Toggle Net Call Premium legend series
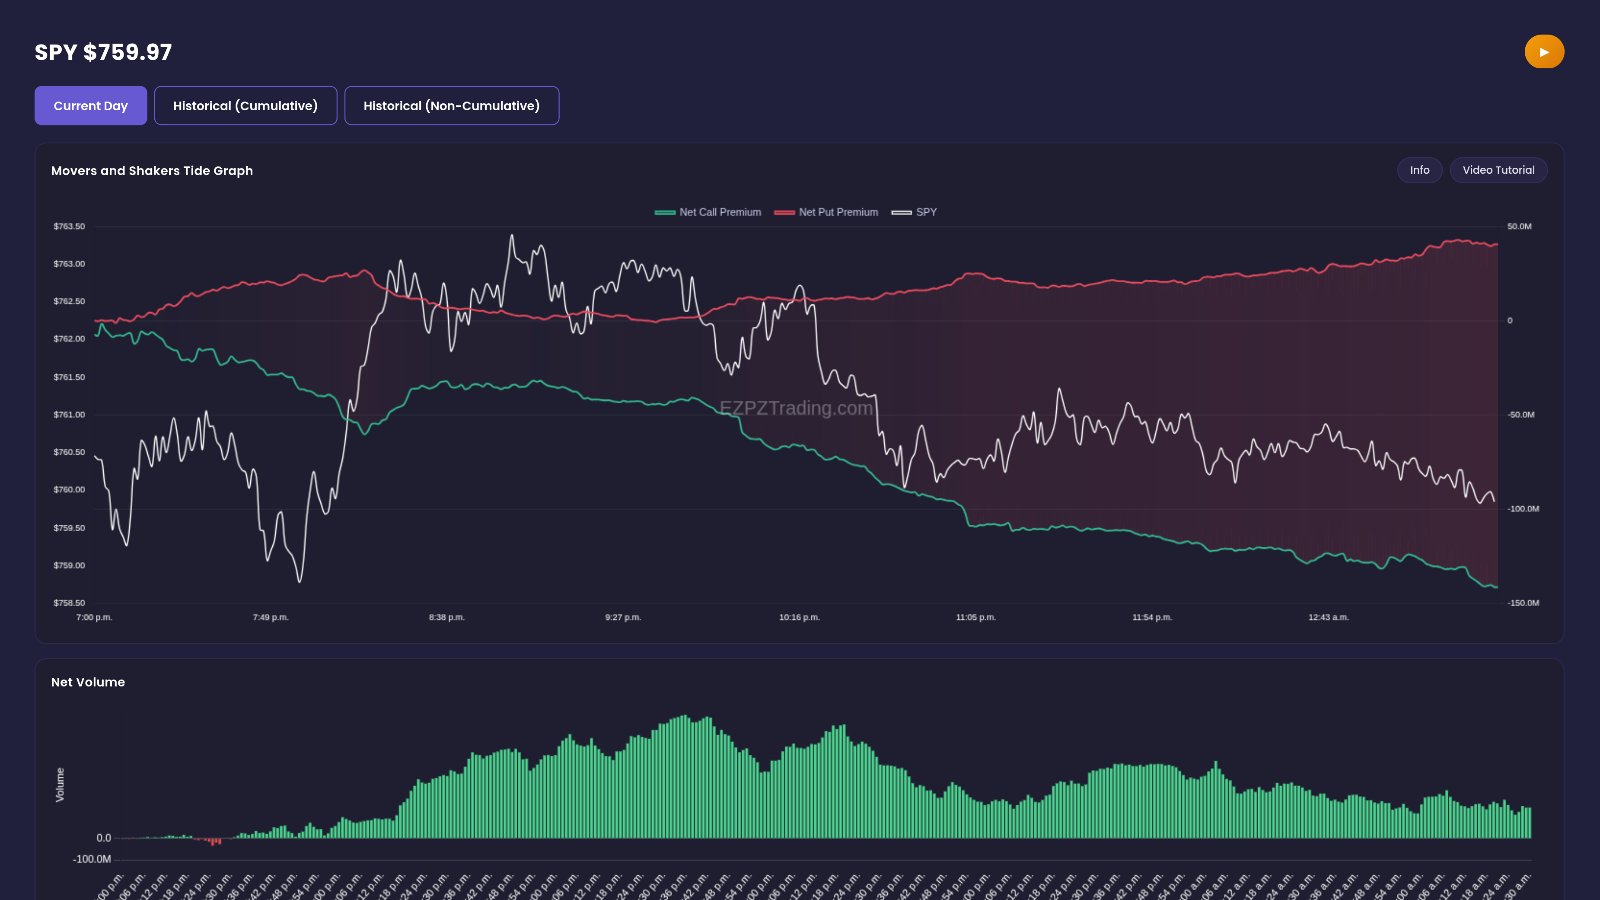 [x=708, y=212]
